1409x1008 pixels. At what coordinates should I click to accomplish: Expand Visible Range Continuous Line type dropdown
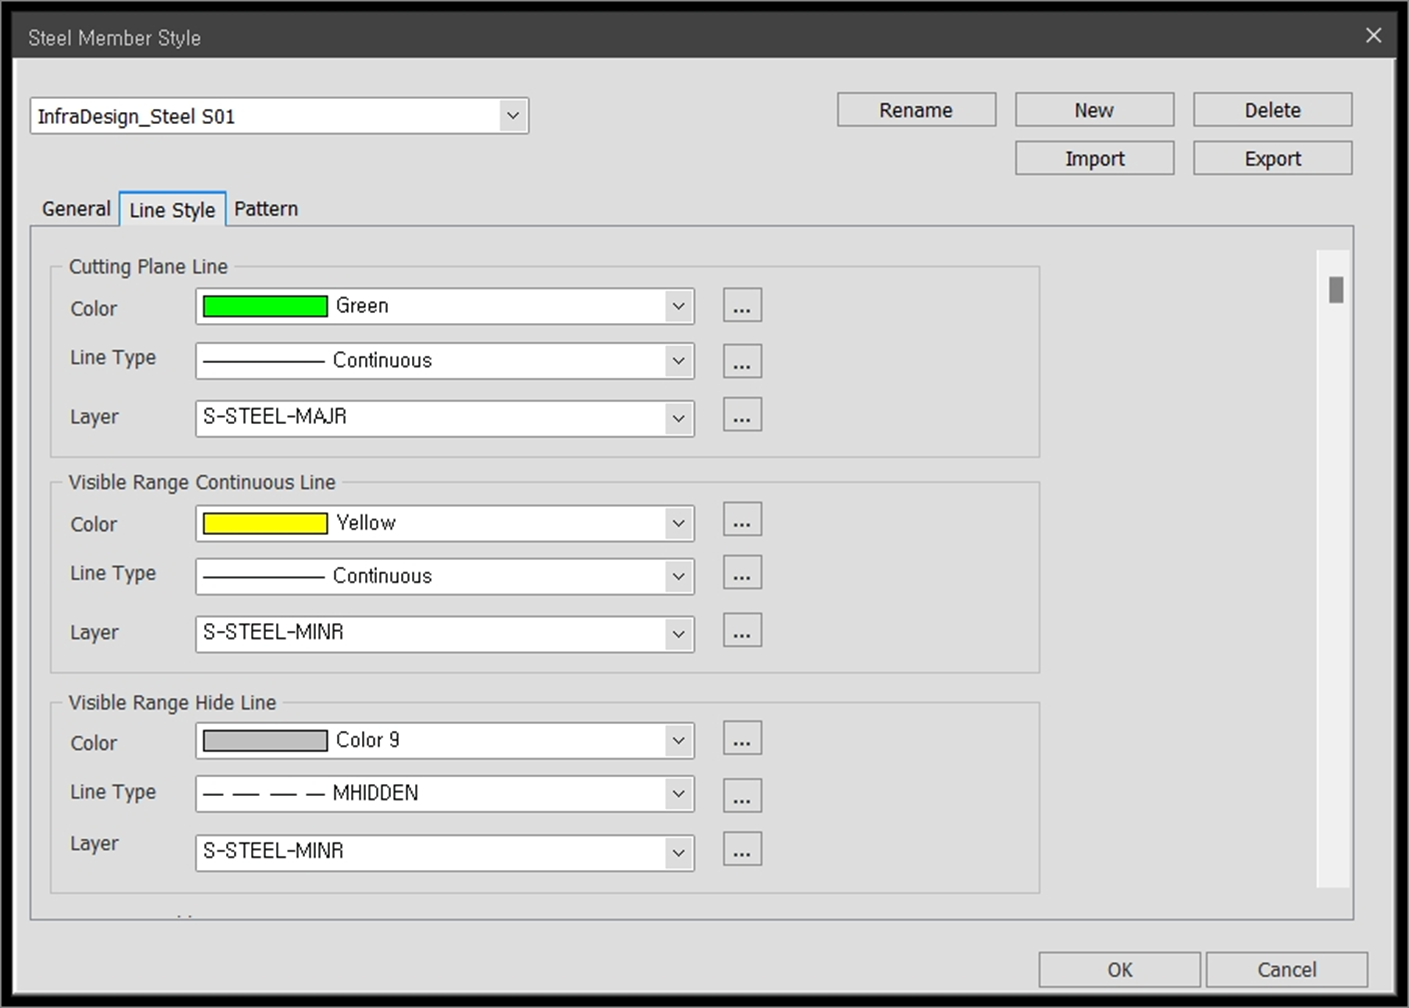click(679, 576)
